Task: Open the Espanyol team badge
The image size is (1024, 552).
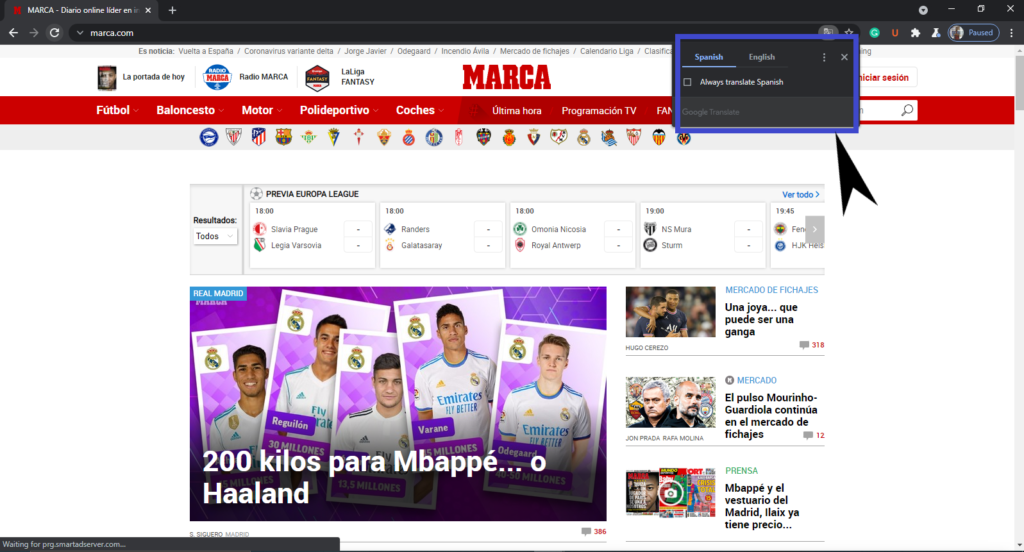Action: (x=409, y=137)
